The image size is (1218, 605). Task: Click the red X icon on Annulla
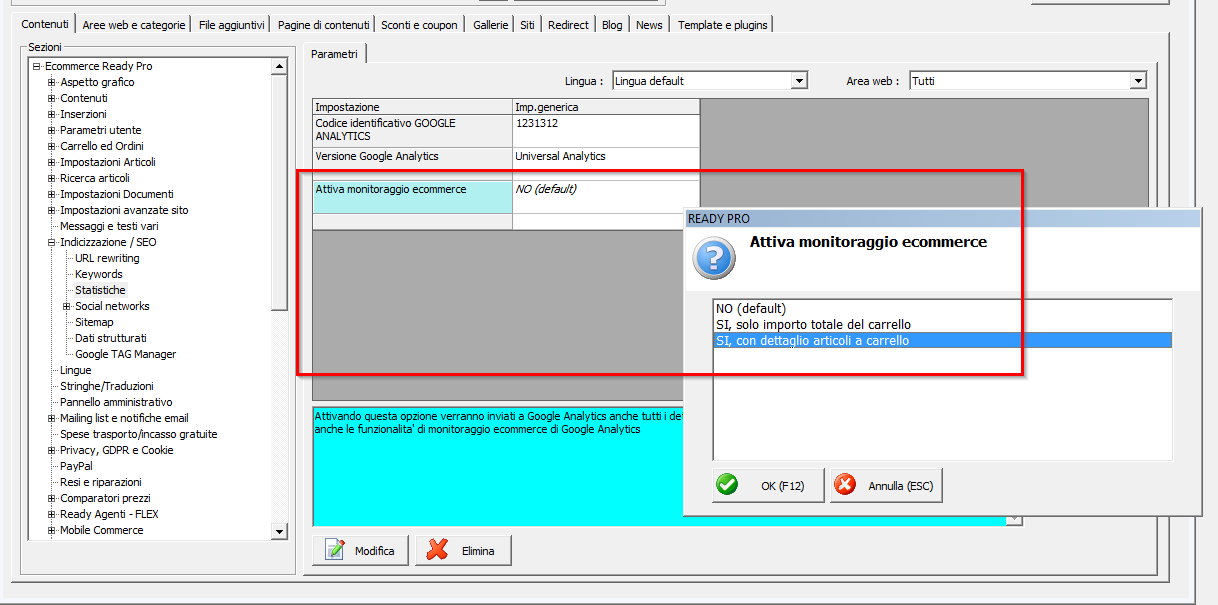coord(845,485)
